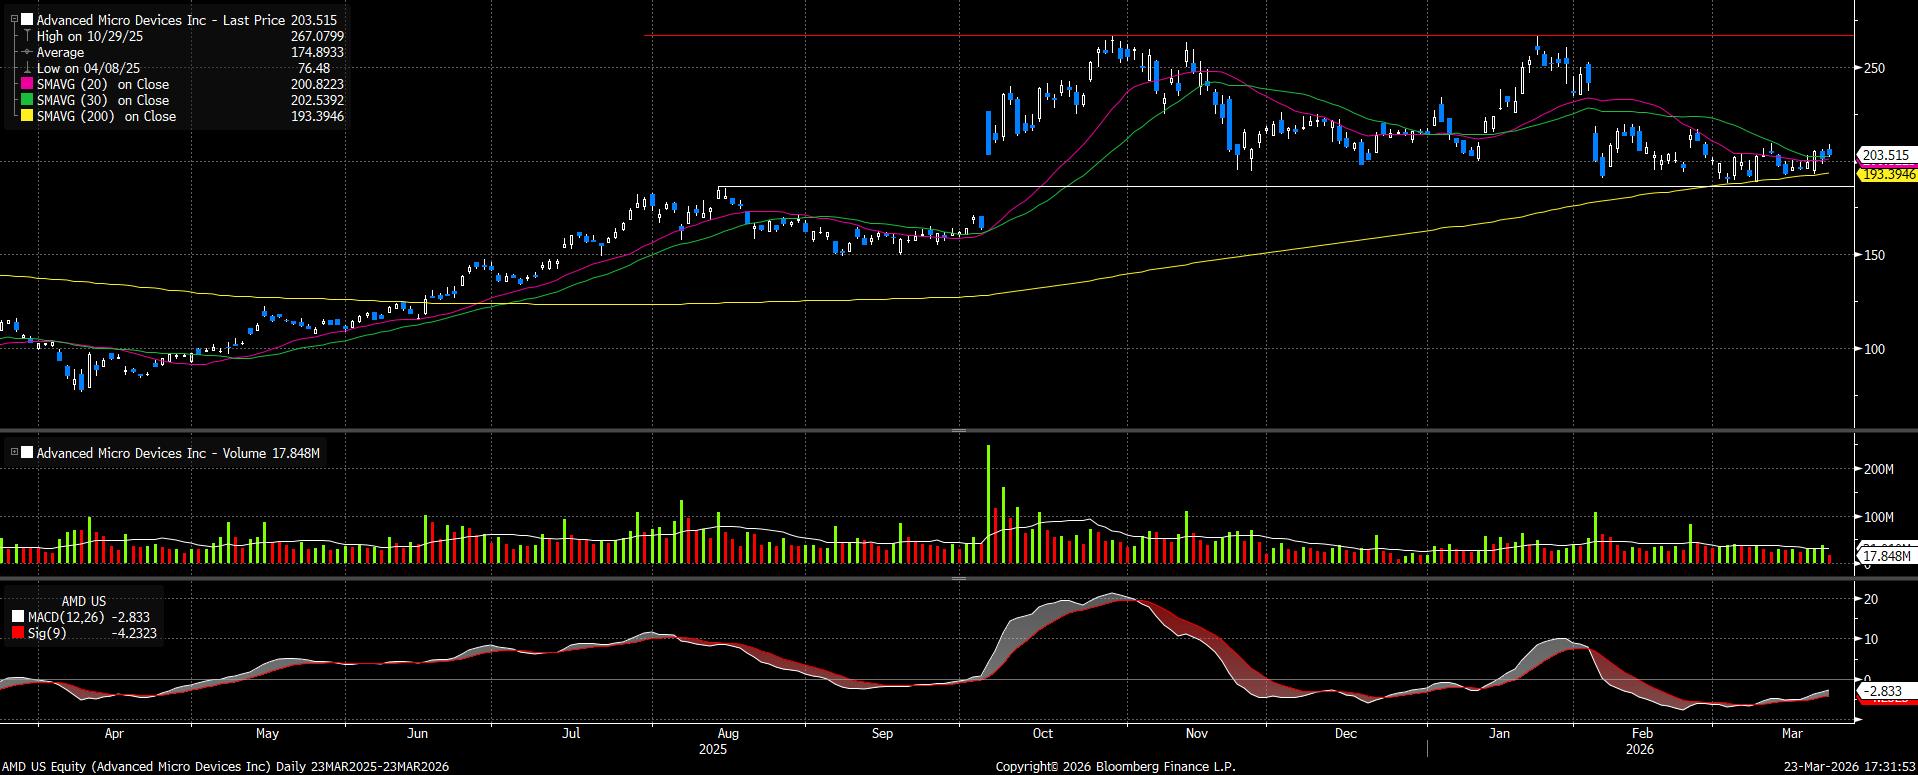Click the white Last Price series swatch
This screenshot has height=775, width=1918.
[27, 20]
